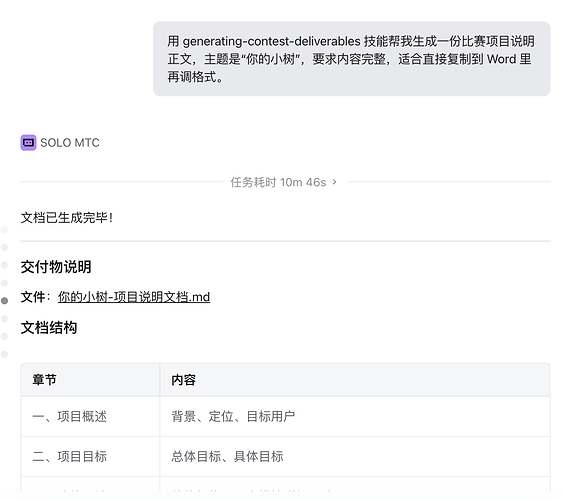Image resolution: width=563 pixels, height=500 pixels.
Task: Click the 交付物说明 heading
Action: [56, 267]
